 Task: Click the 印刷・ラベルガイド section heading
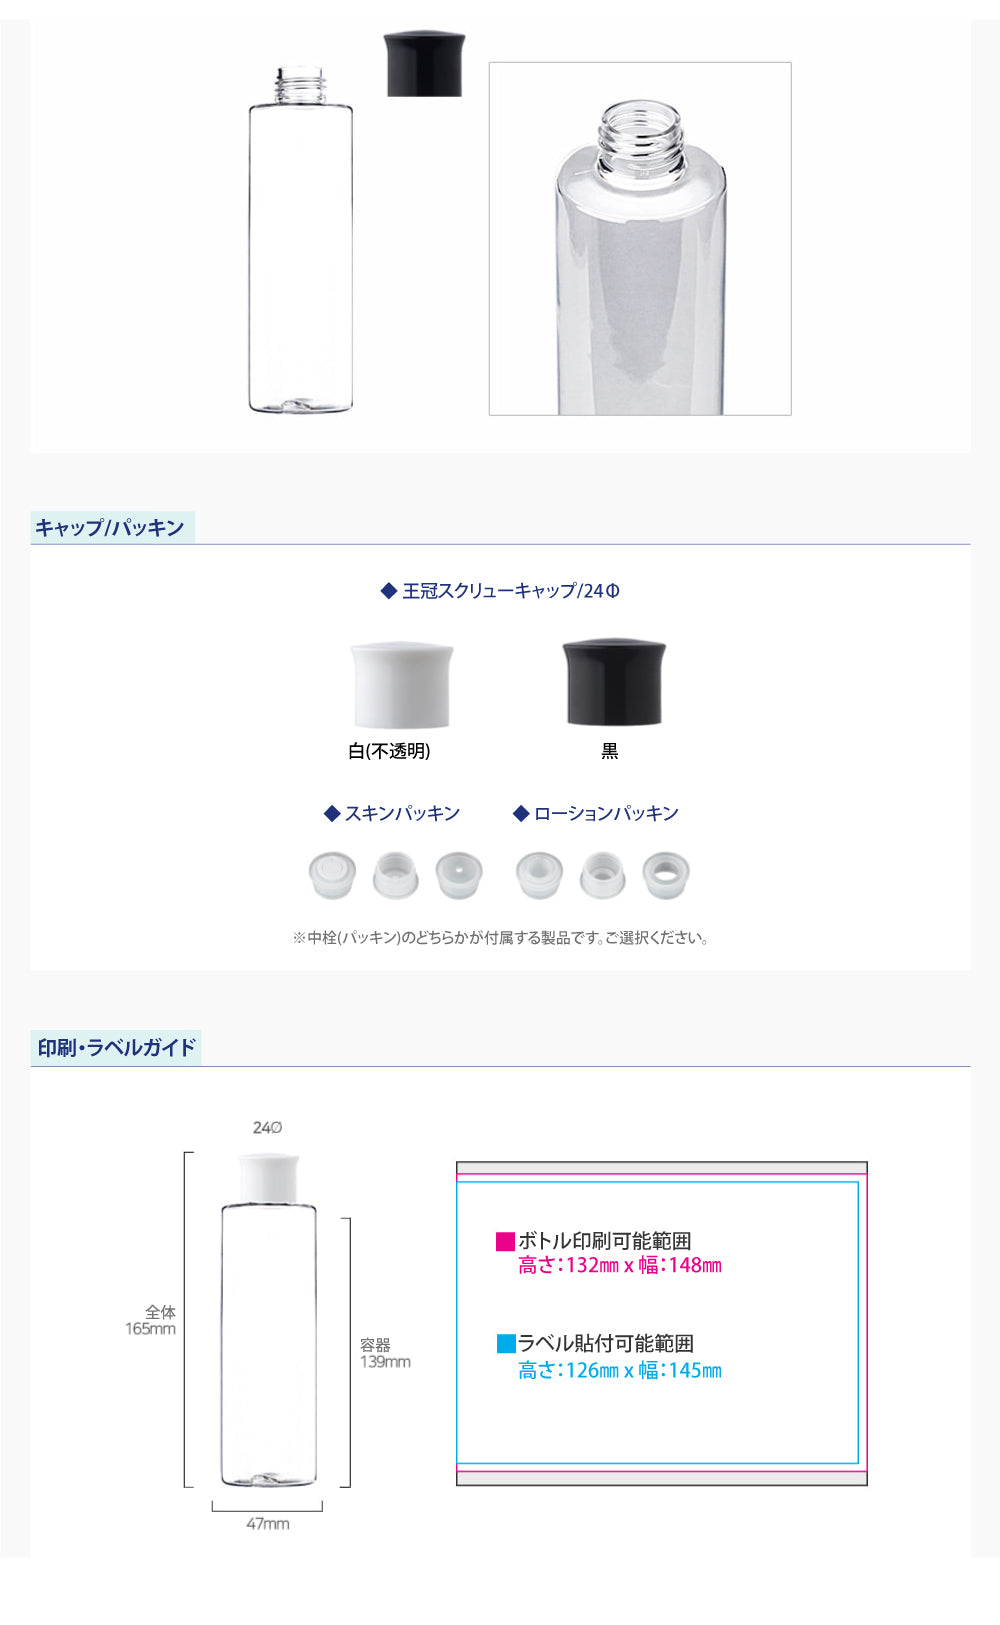(116, 1048)
